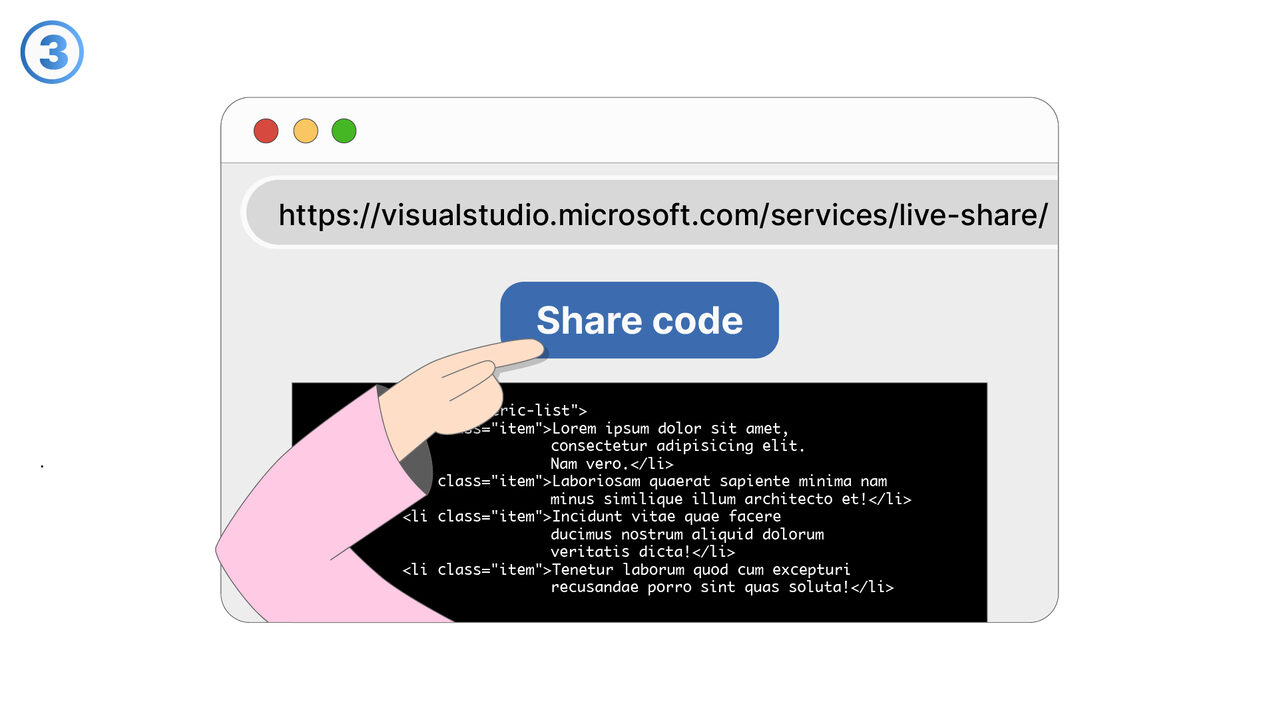Screen dimensions: 1279x720
Task: Click the green traffic light icon
Action: tap(343, 130)
